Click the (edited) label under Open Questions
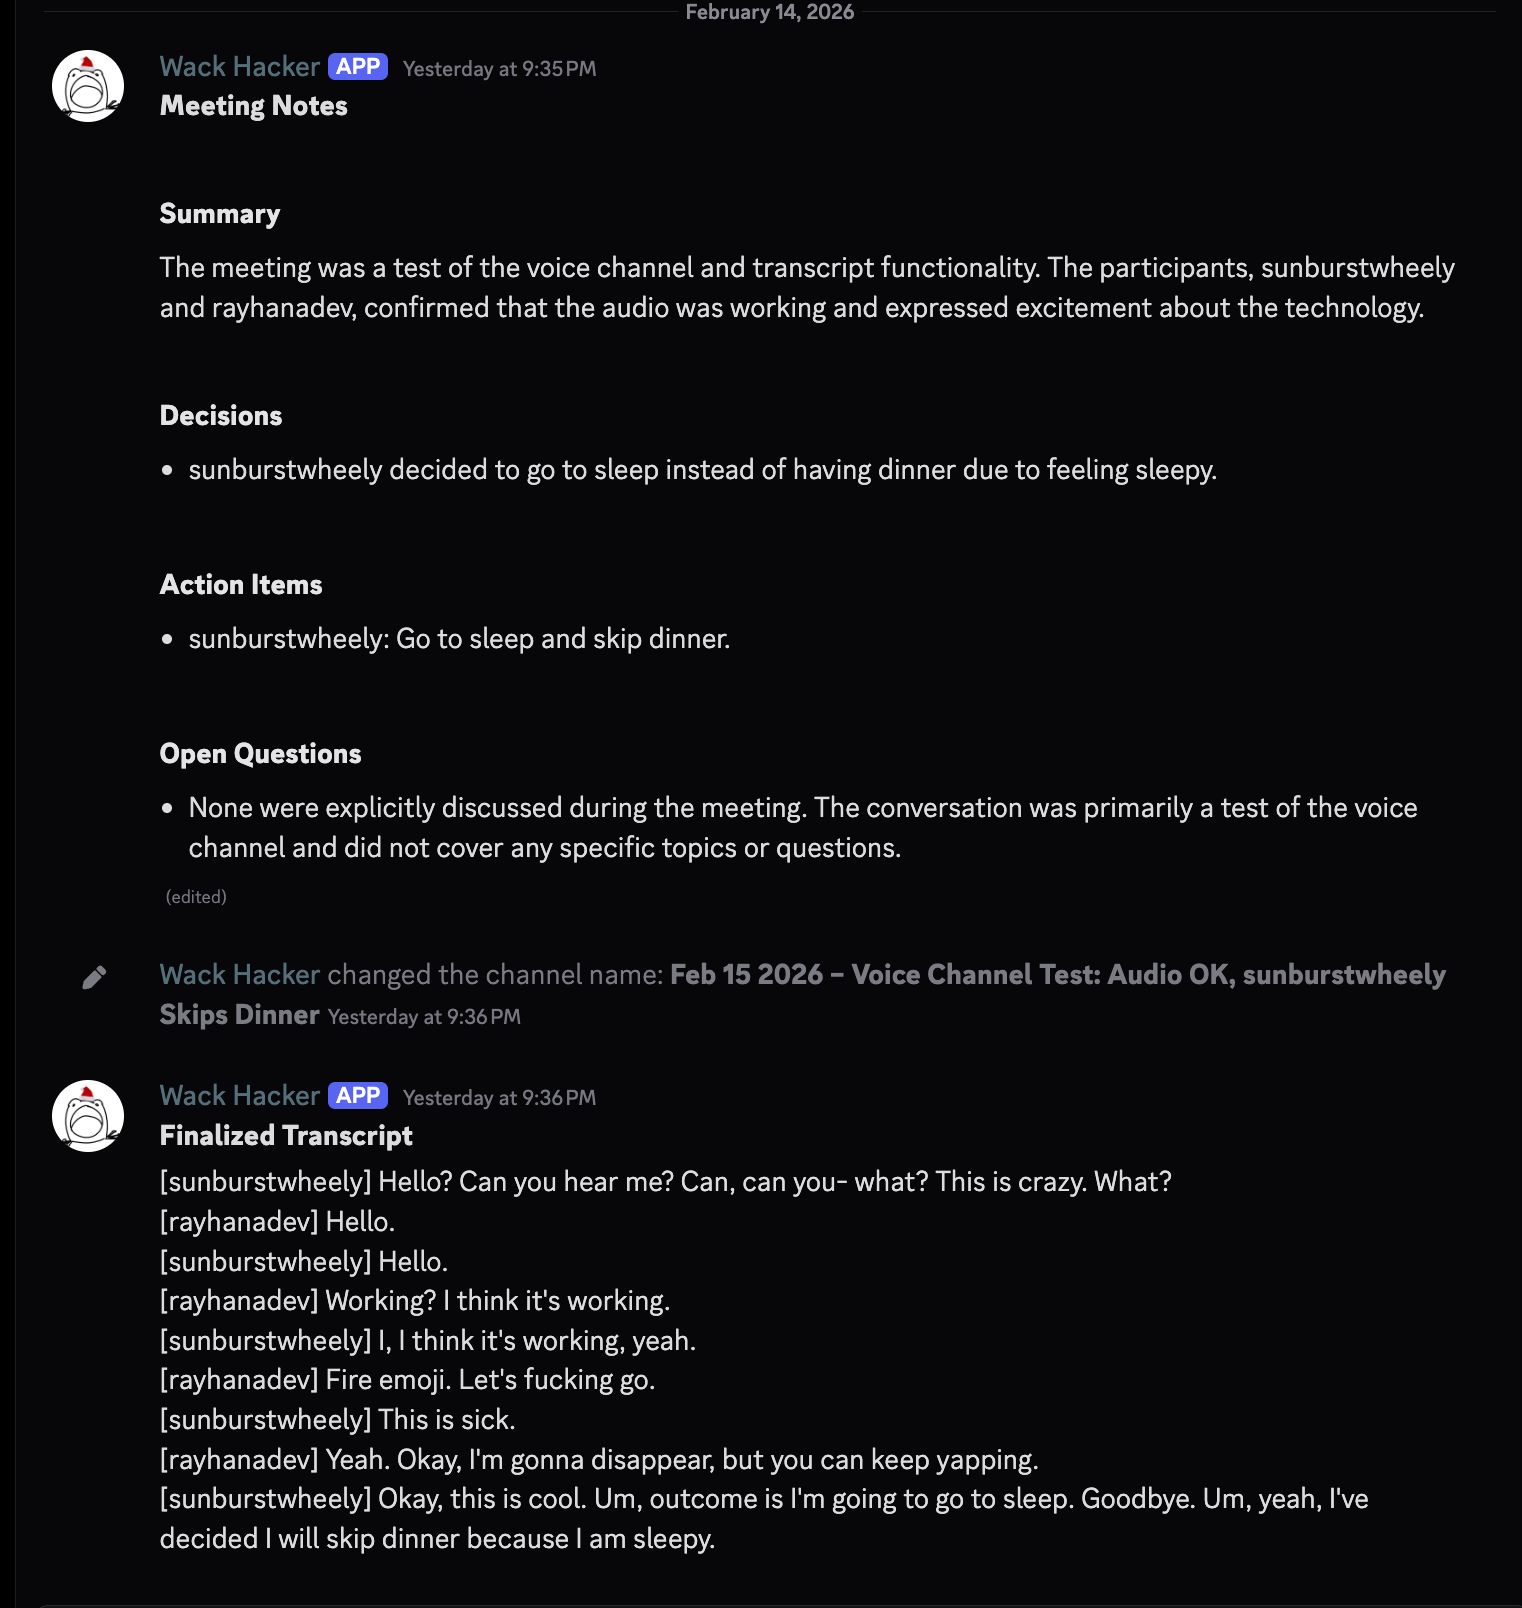The height and width of the screenshot is (1608, 1522). (x=196, y=897)
